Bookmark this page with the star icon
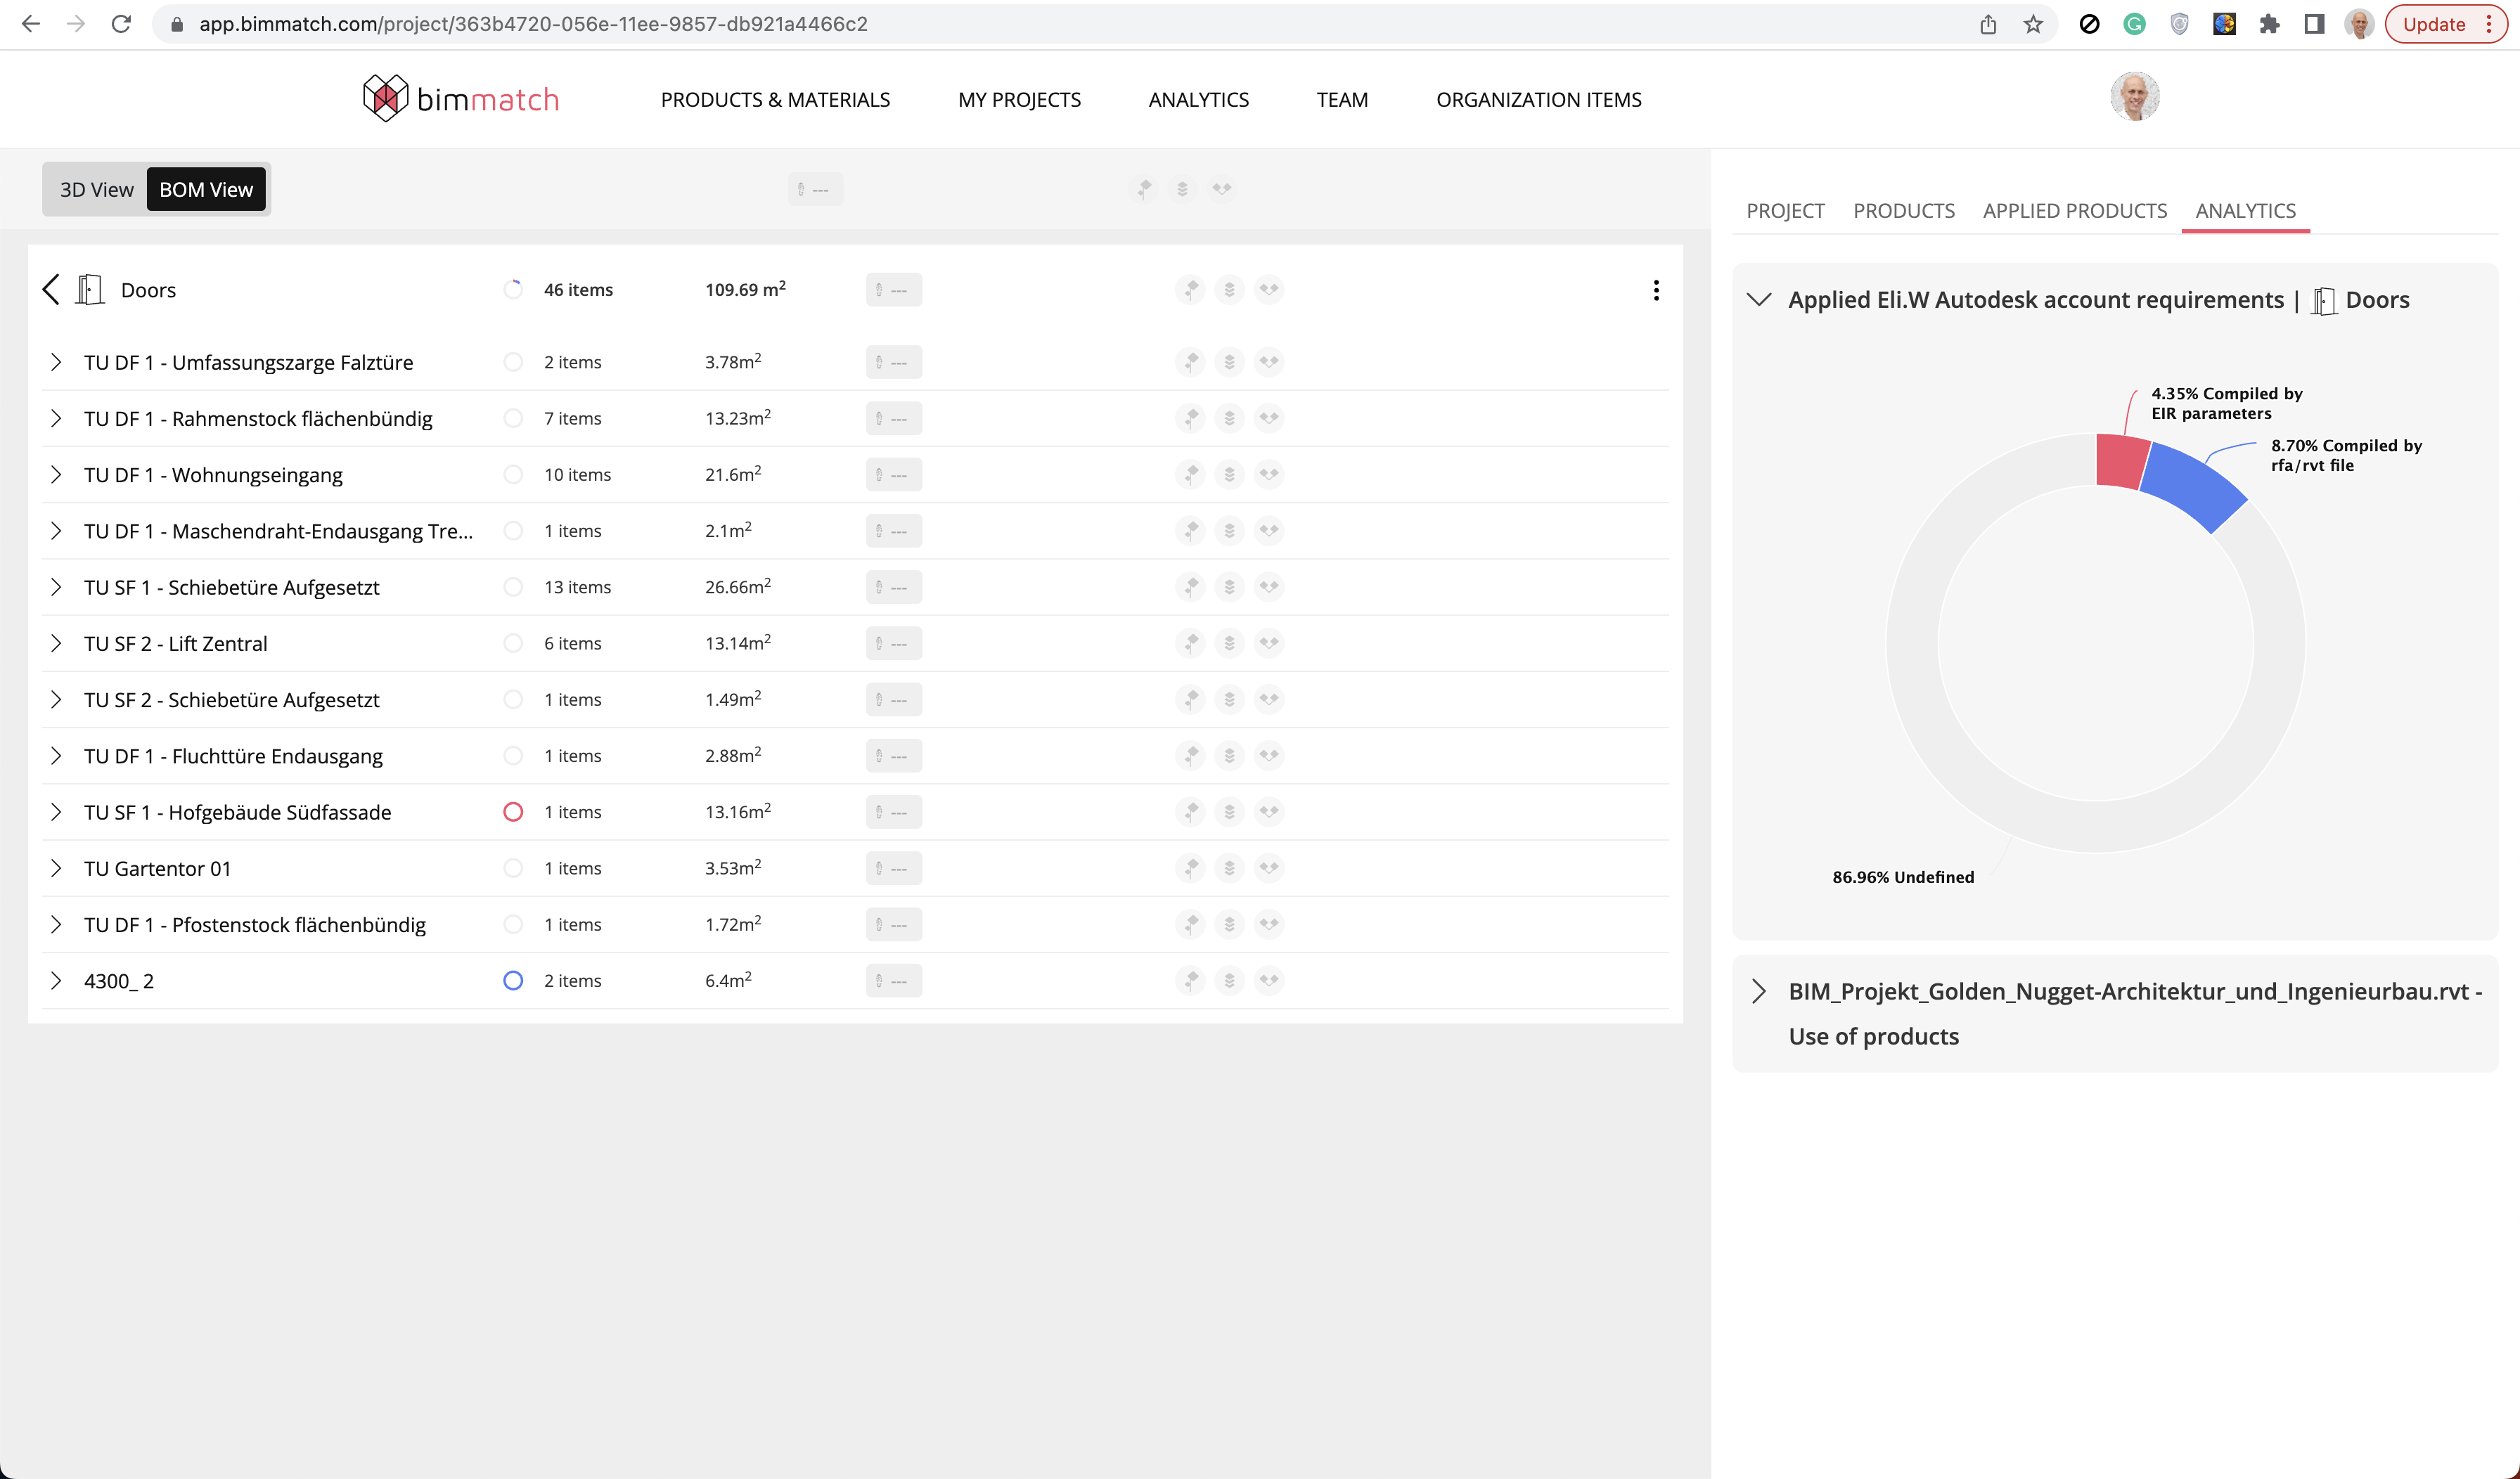The height and width of the screenshot is (1479, 2520). pos(2033,24)
